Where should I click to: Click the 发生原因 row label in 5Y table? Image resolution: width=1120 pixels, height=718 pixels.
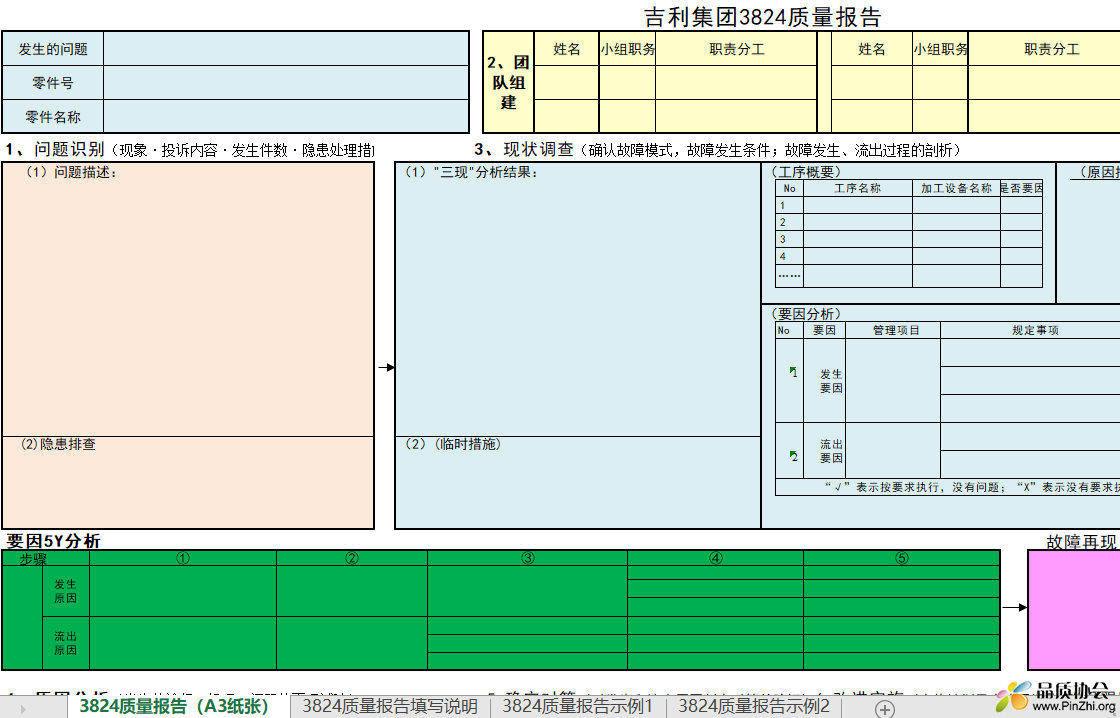(x=66, y=592)
